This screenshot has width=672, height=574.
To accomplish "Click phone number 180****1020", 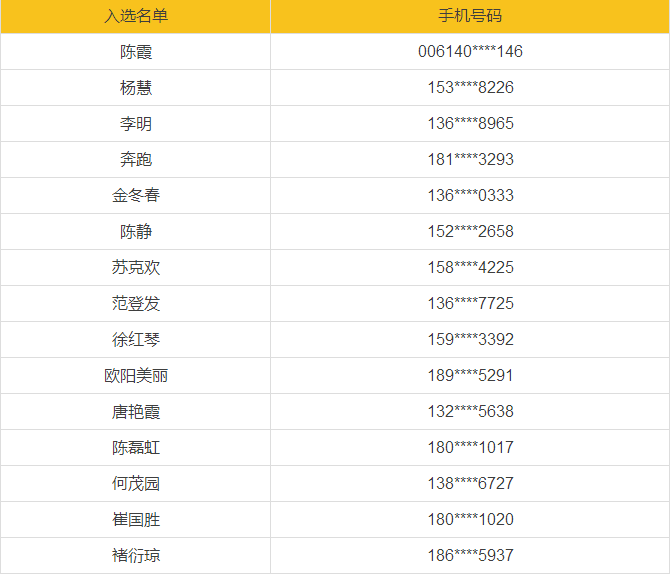I will coord(470,519).
